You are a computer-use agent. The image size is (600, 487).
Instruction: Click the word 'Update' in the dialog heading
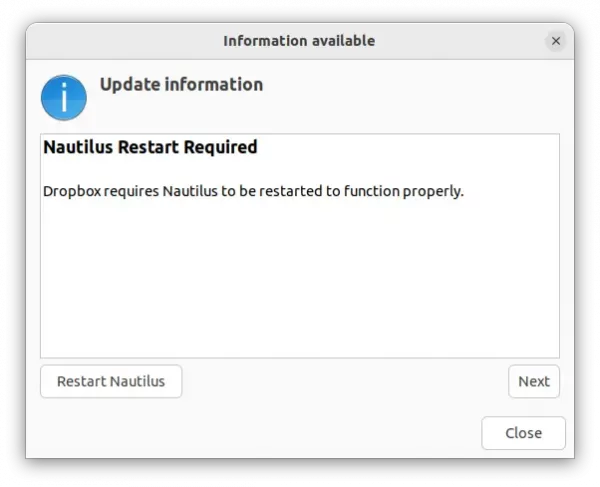pyautogui.click(x=129, y=85)
